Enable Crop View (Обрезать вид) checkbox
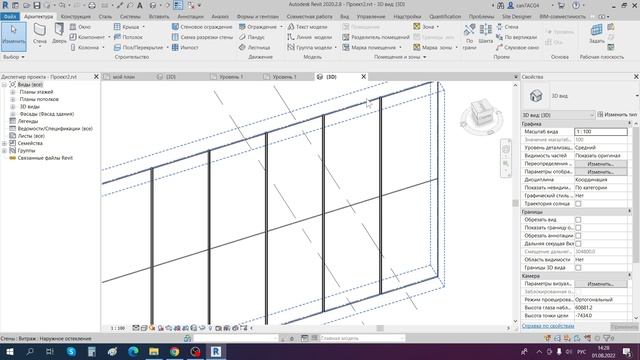 [x=578, y=220]
